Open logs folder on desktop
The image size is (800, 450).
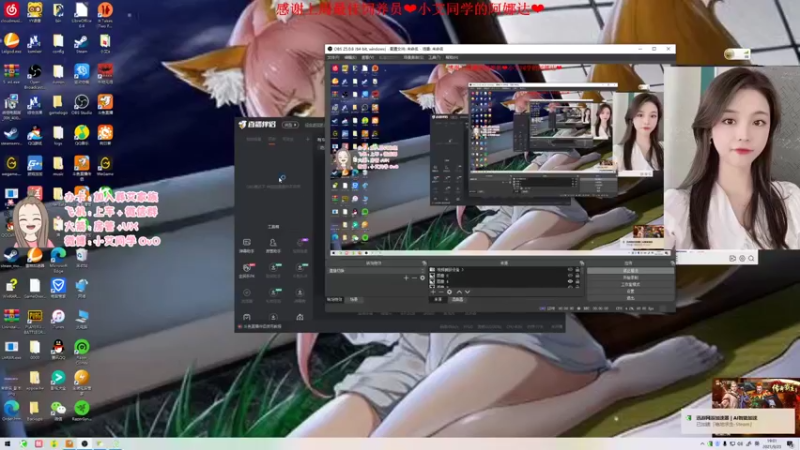pos(58,135)
